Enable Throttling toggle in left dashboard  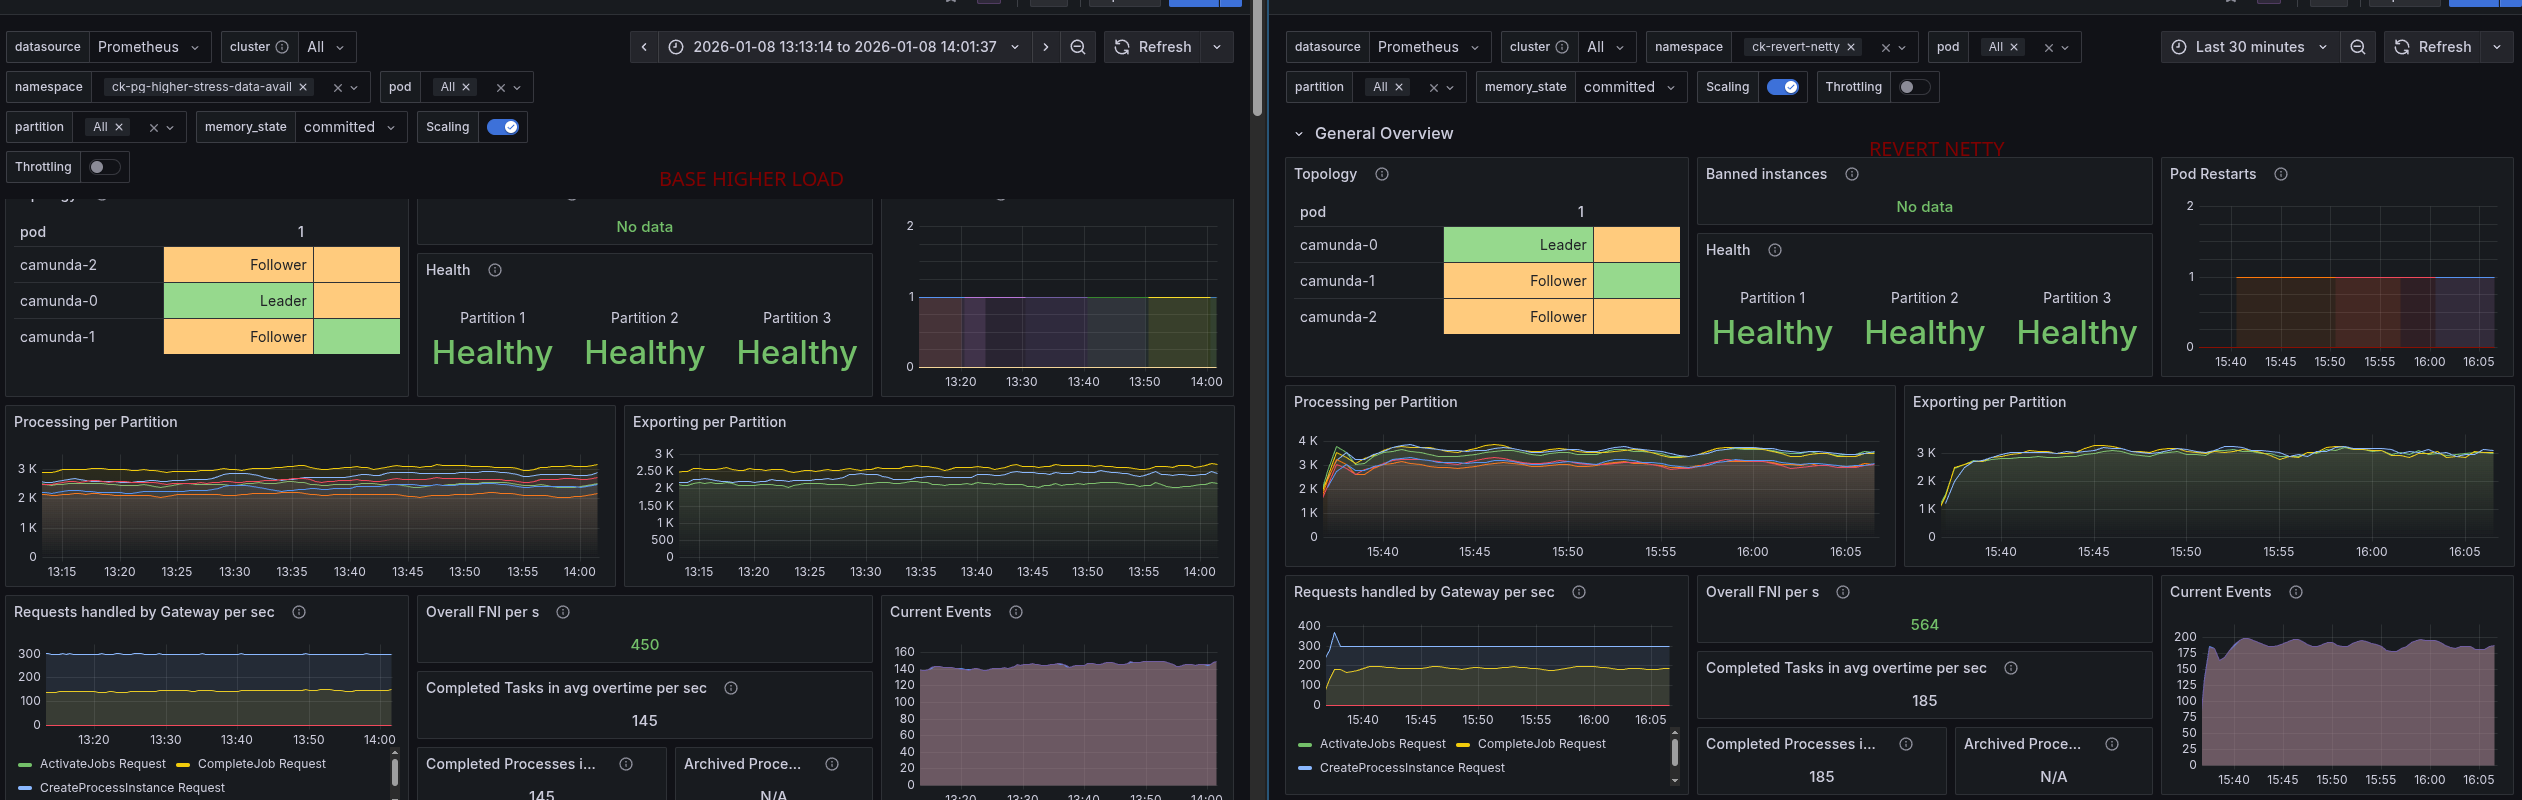pos(104,167)
